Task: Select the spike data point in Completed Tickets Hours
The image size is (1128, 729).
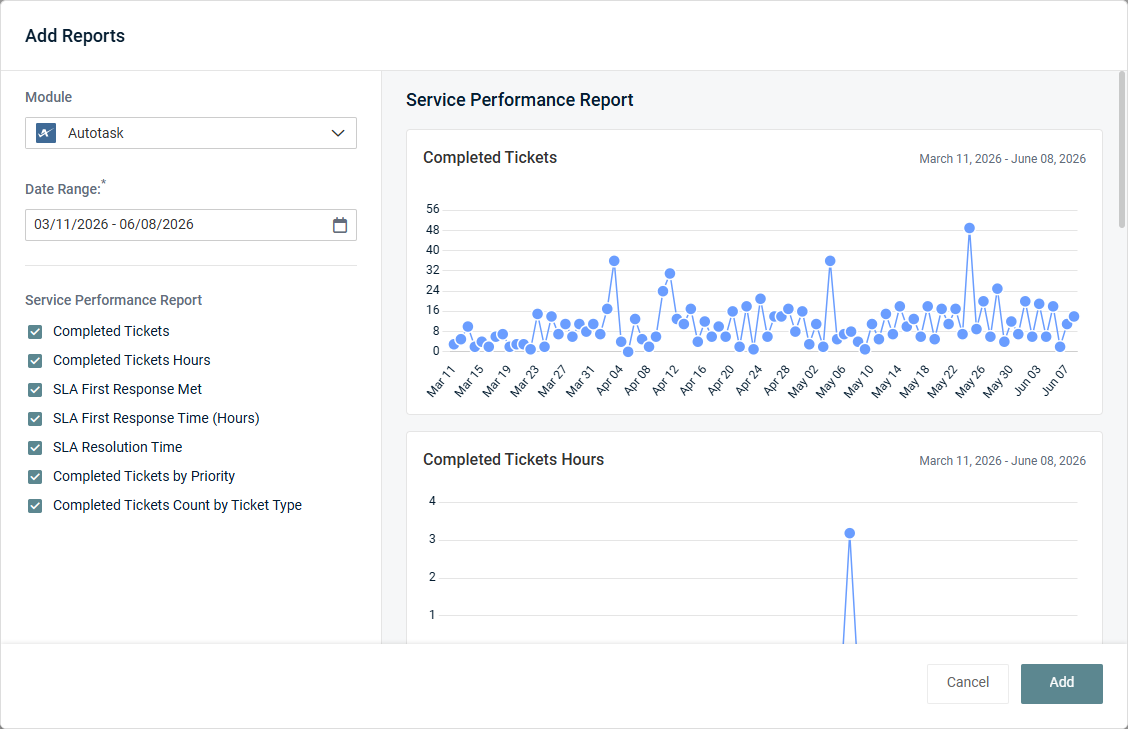Action: [850, 533]
